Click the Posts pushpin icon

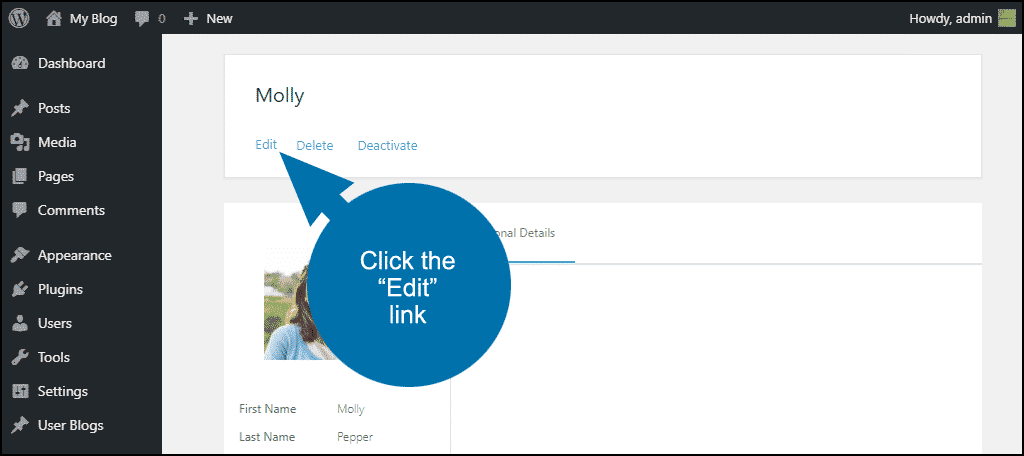(20, 108)
